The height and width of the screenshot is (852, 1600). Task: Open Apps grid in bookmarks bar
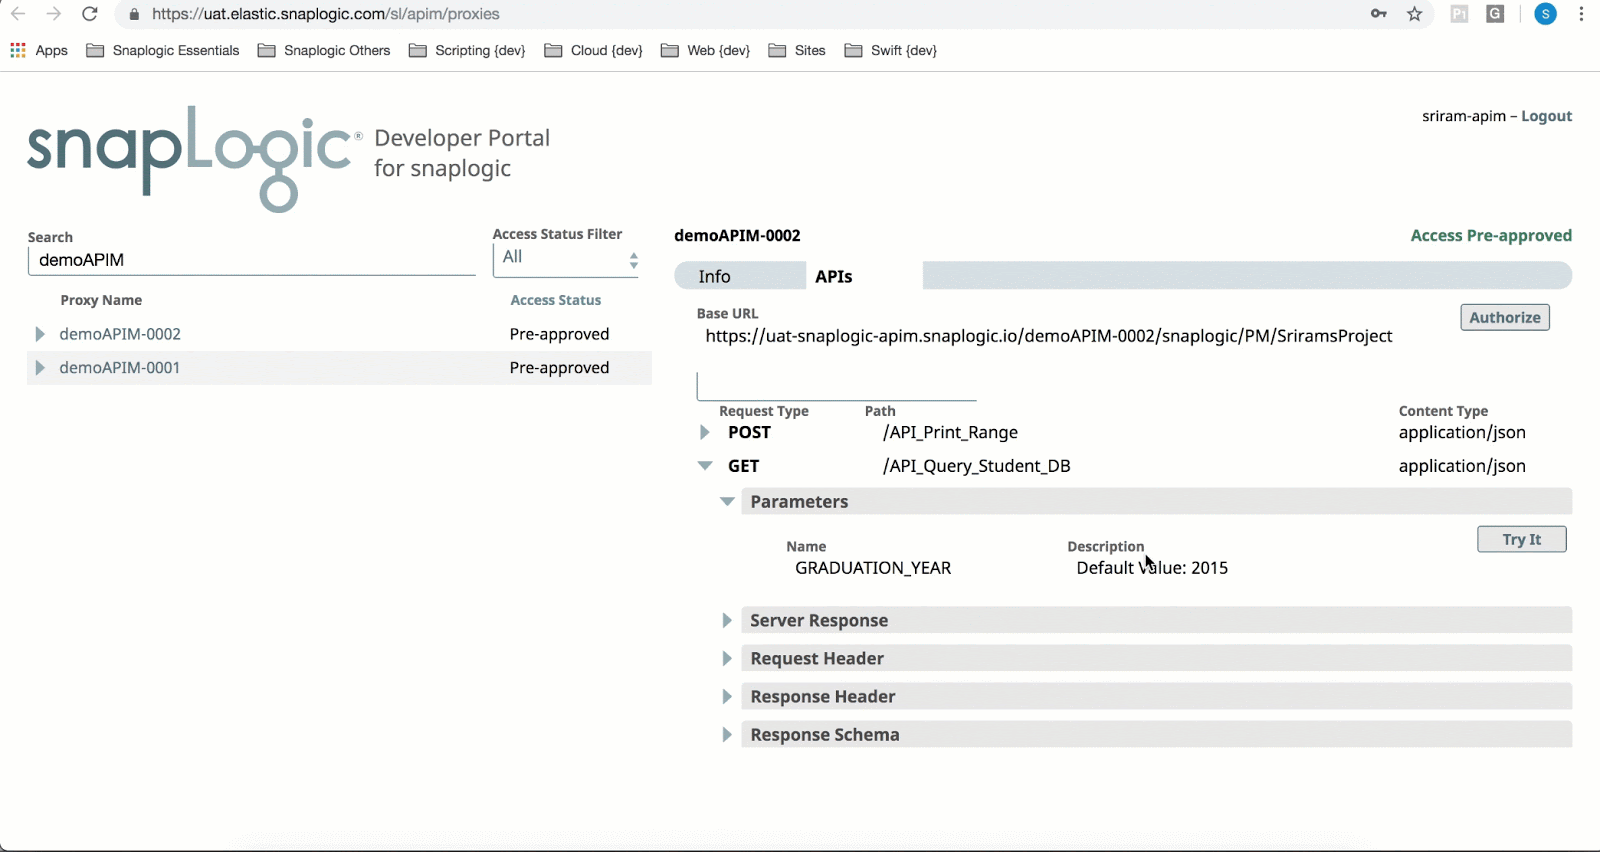[x=39, y=50]
